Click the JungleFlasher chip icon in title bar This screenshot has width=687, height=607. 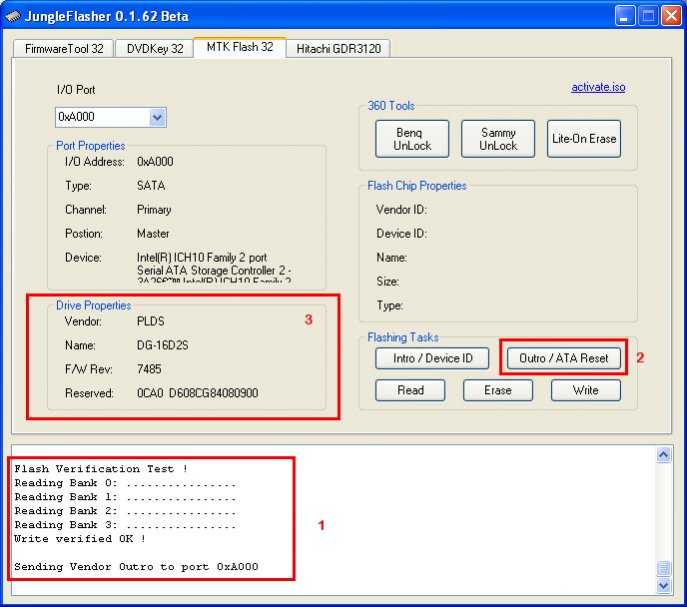(13, 16)
